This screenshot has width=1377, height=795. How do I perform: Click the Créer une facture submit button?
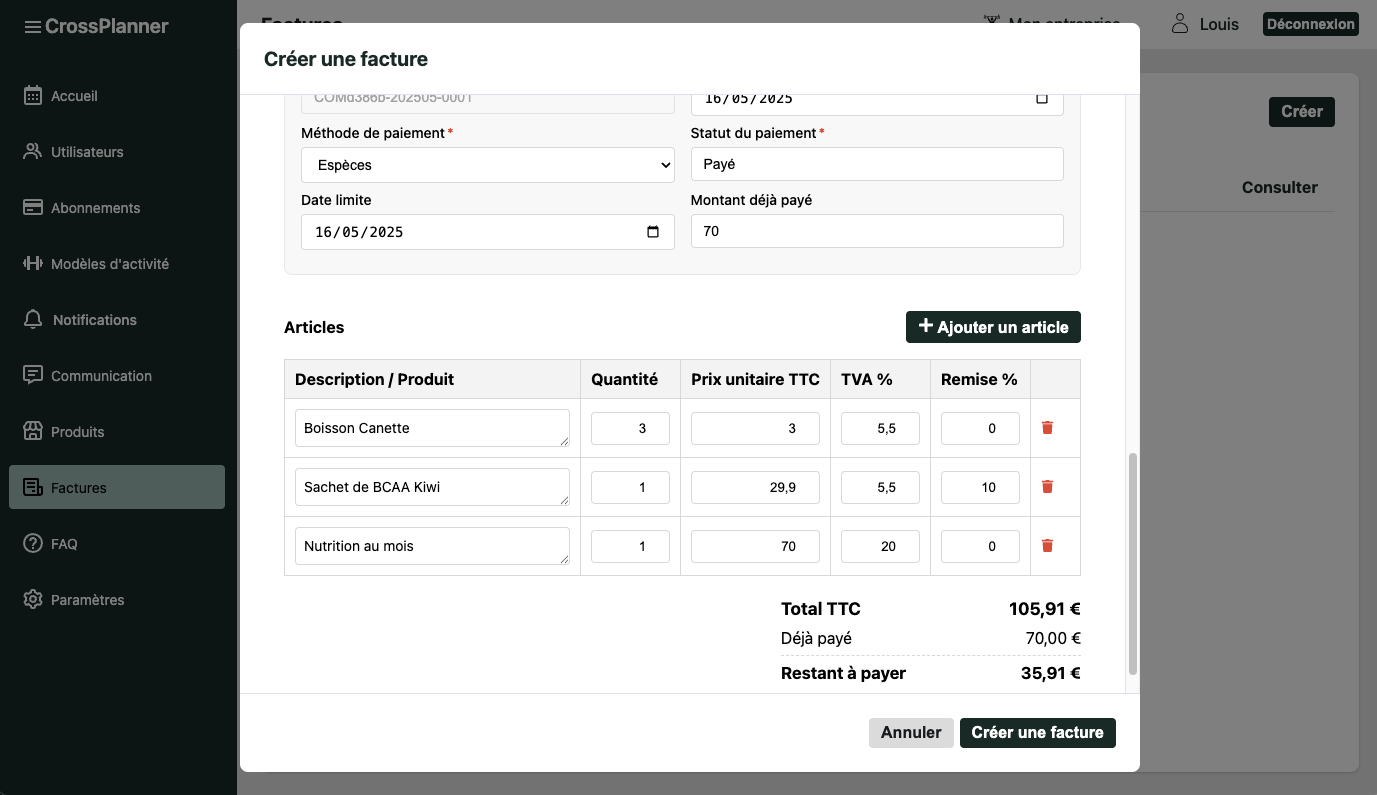coord(1038,733)
